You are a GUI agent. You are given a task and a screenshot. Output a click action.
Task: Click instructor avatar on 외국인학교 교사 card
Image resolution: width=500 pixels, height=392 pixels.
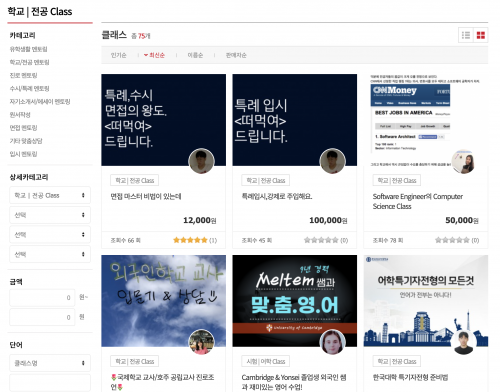pos(201,342)
